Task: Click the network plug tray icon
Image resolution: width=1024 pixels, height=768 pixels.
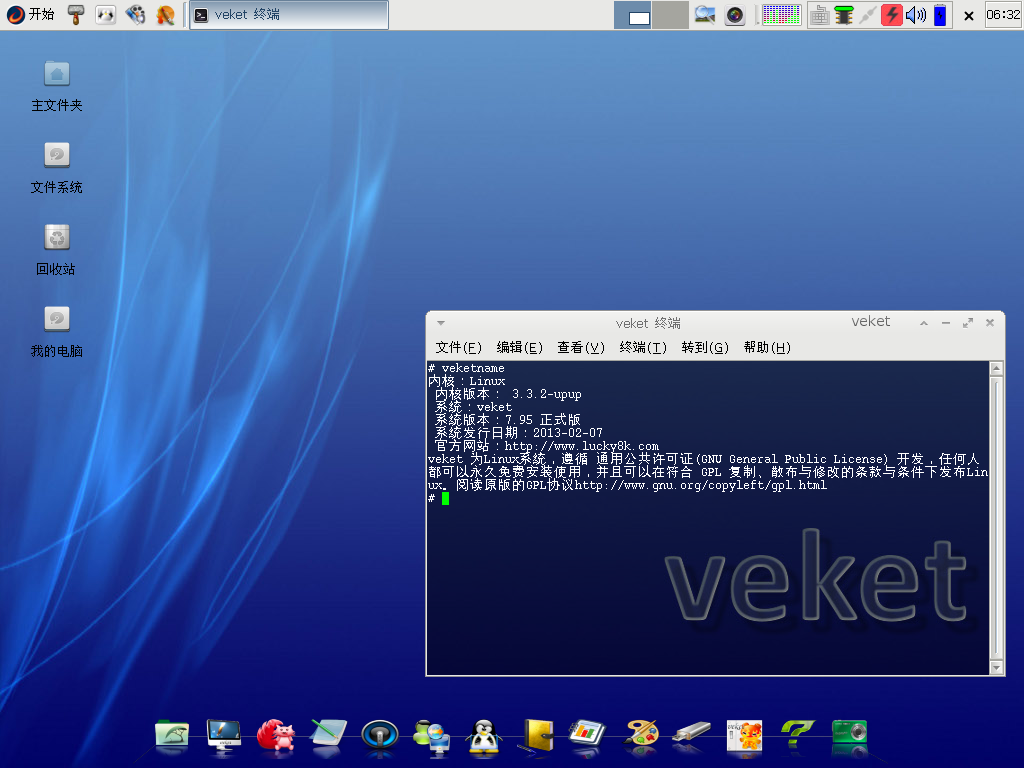Action: coord(867,15)
